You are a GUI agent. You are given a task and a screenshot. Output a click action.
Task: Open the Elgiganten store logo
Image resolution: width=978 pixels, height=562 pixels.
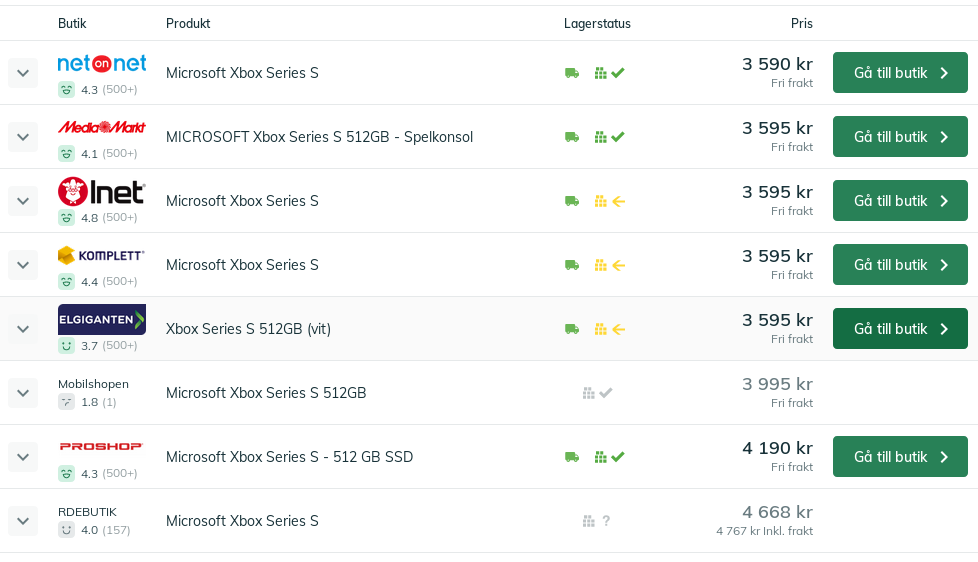pyautogui.click(x=102, y=319)
